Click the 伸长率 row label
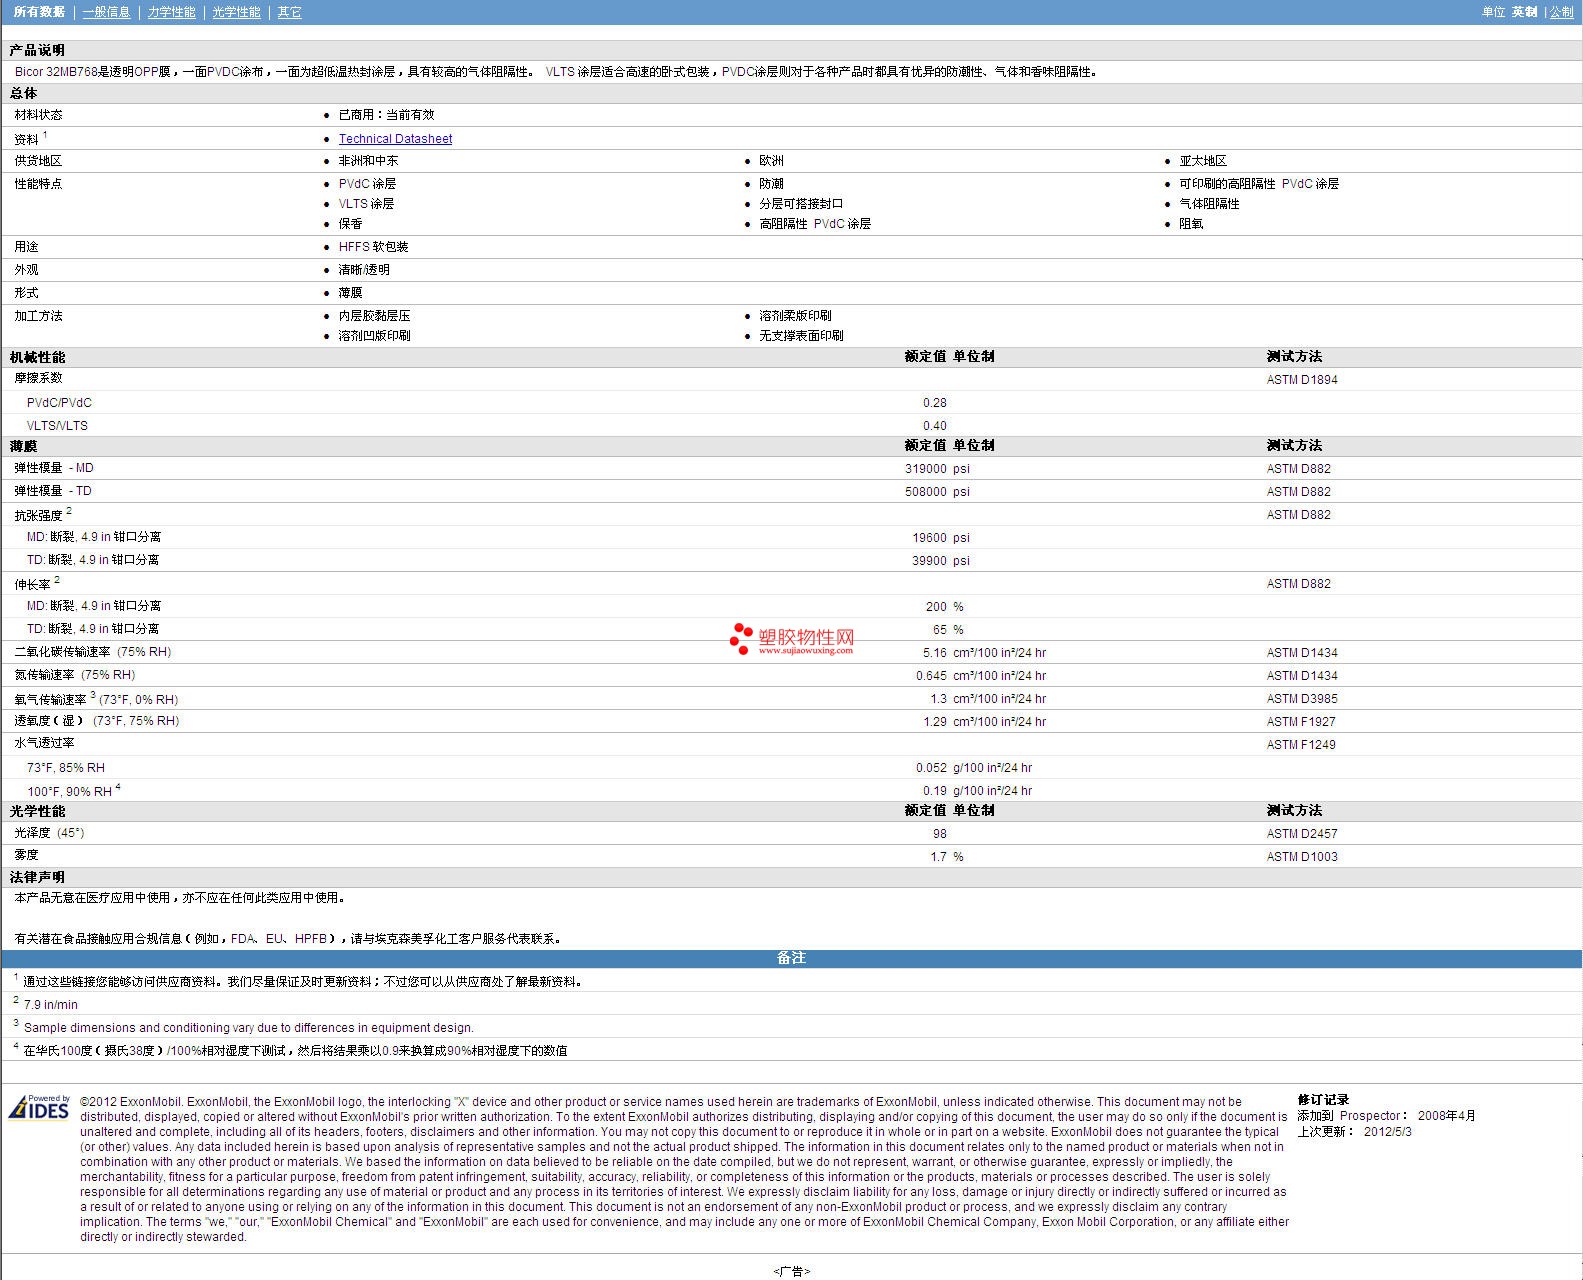Image resolution: width=1583 pixels, height=1280 pixels. tap(32, 585)
